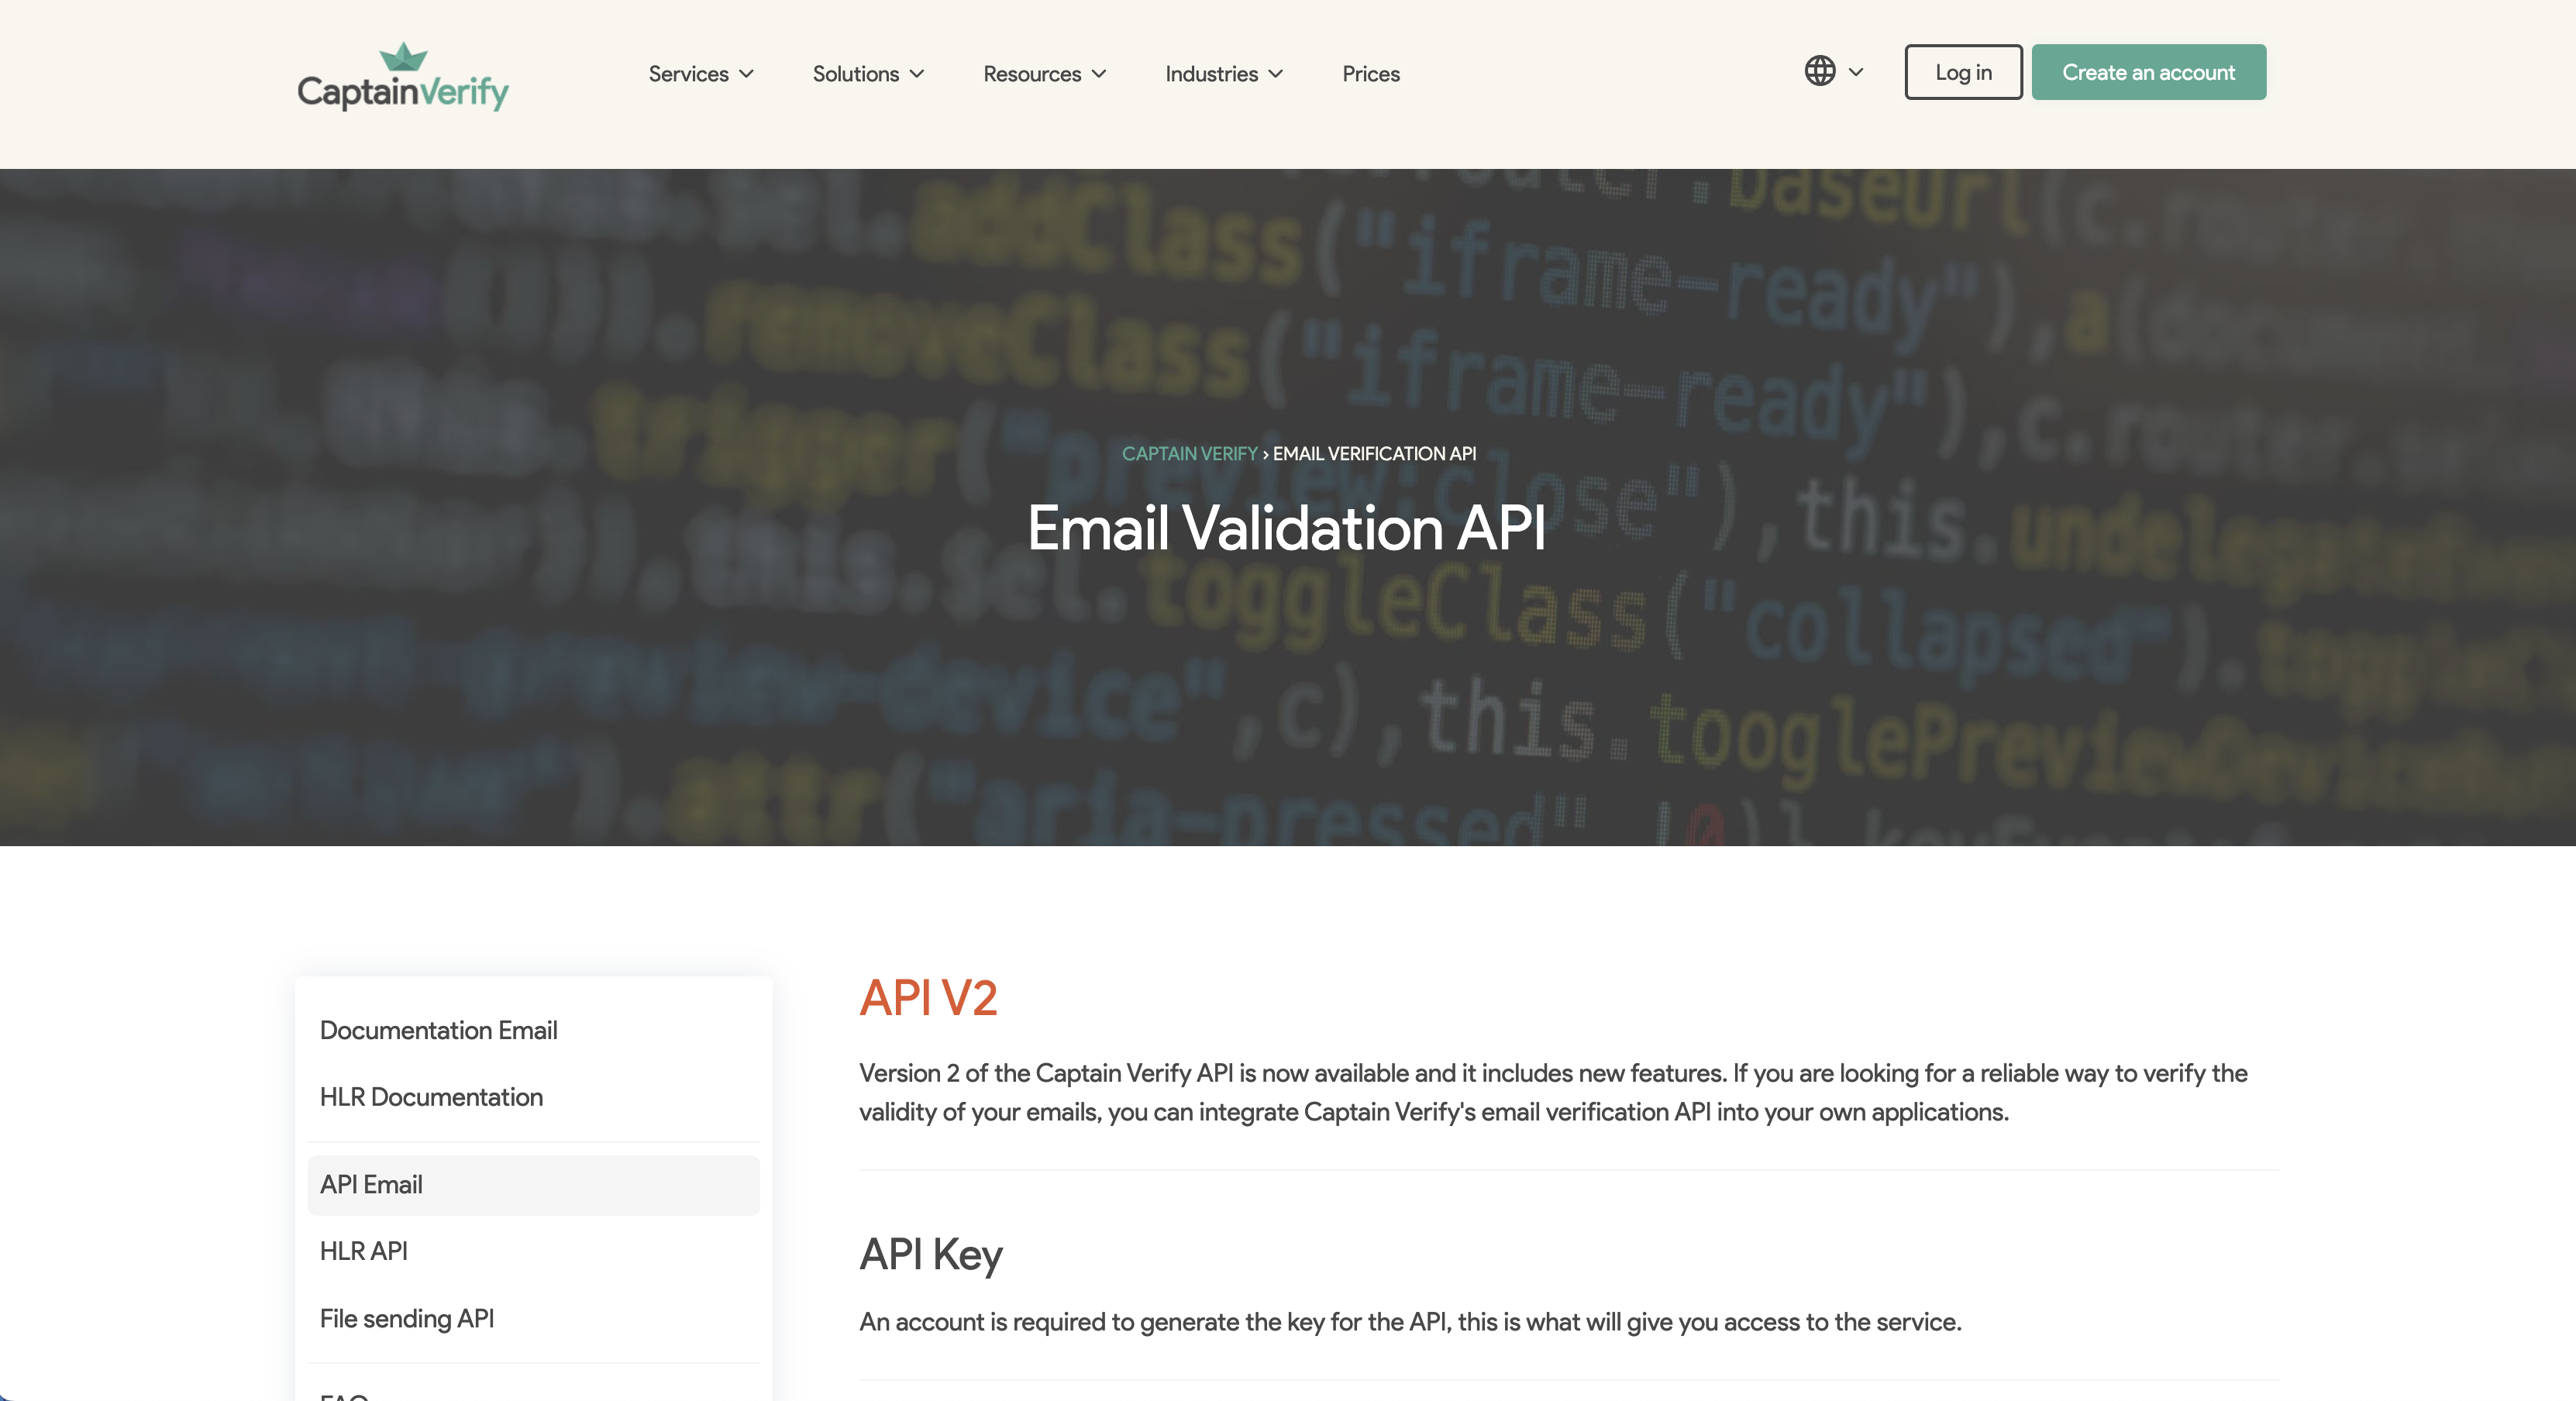Open the globe language selector icon
2576x1401 pixels.
(1820, 71)
